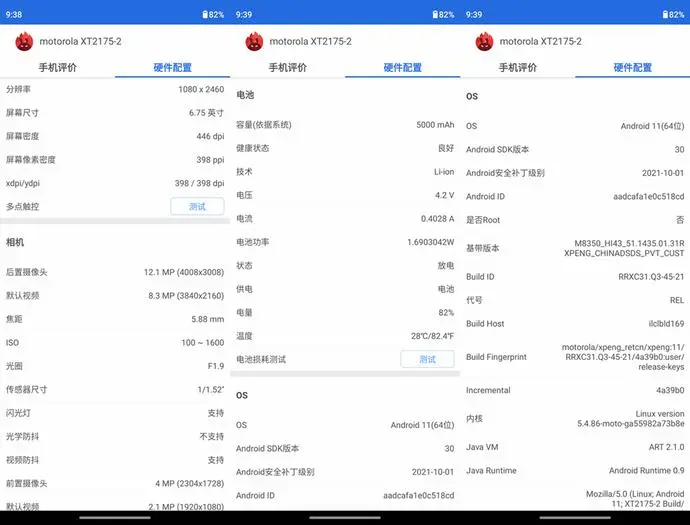Viewport: 690px width, 525px height.
Task: Select the 398 ppi pixel density value
Action: (x=210, y=159)
